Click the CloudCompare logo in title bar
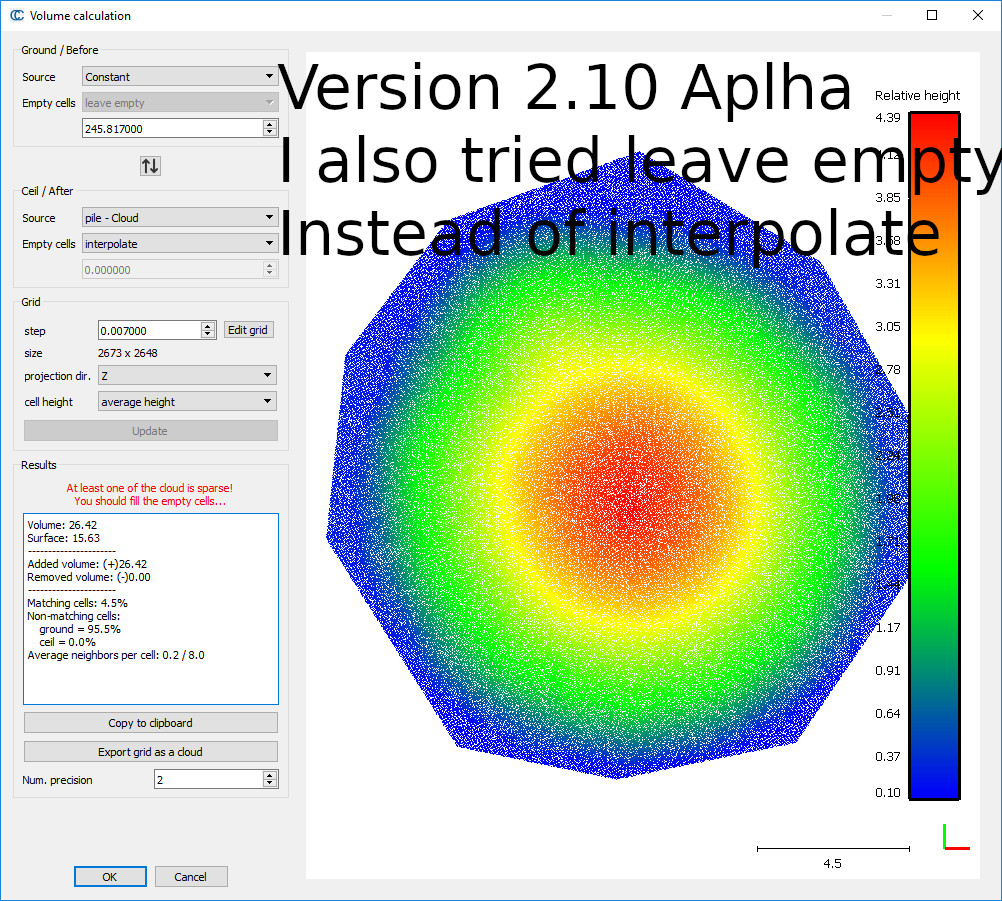This screenshot has height=901, width=1002. pos(16,15)
